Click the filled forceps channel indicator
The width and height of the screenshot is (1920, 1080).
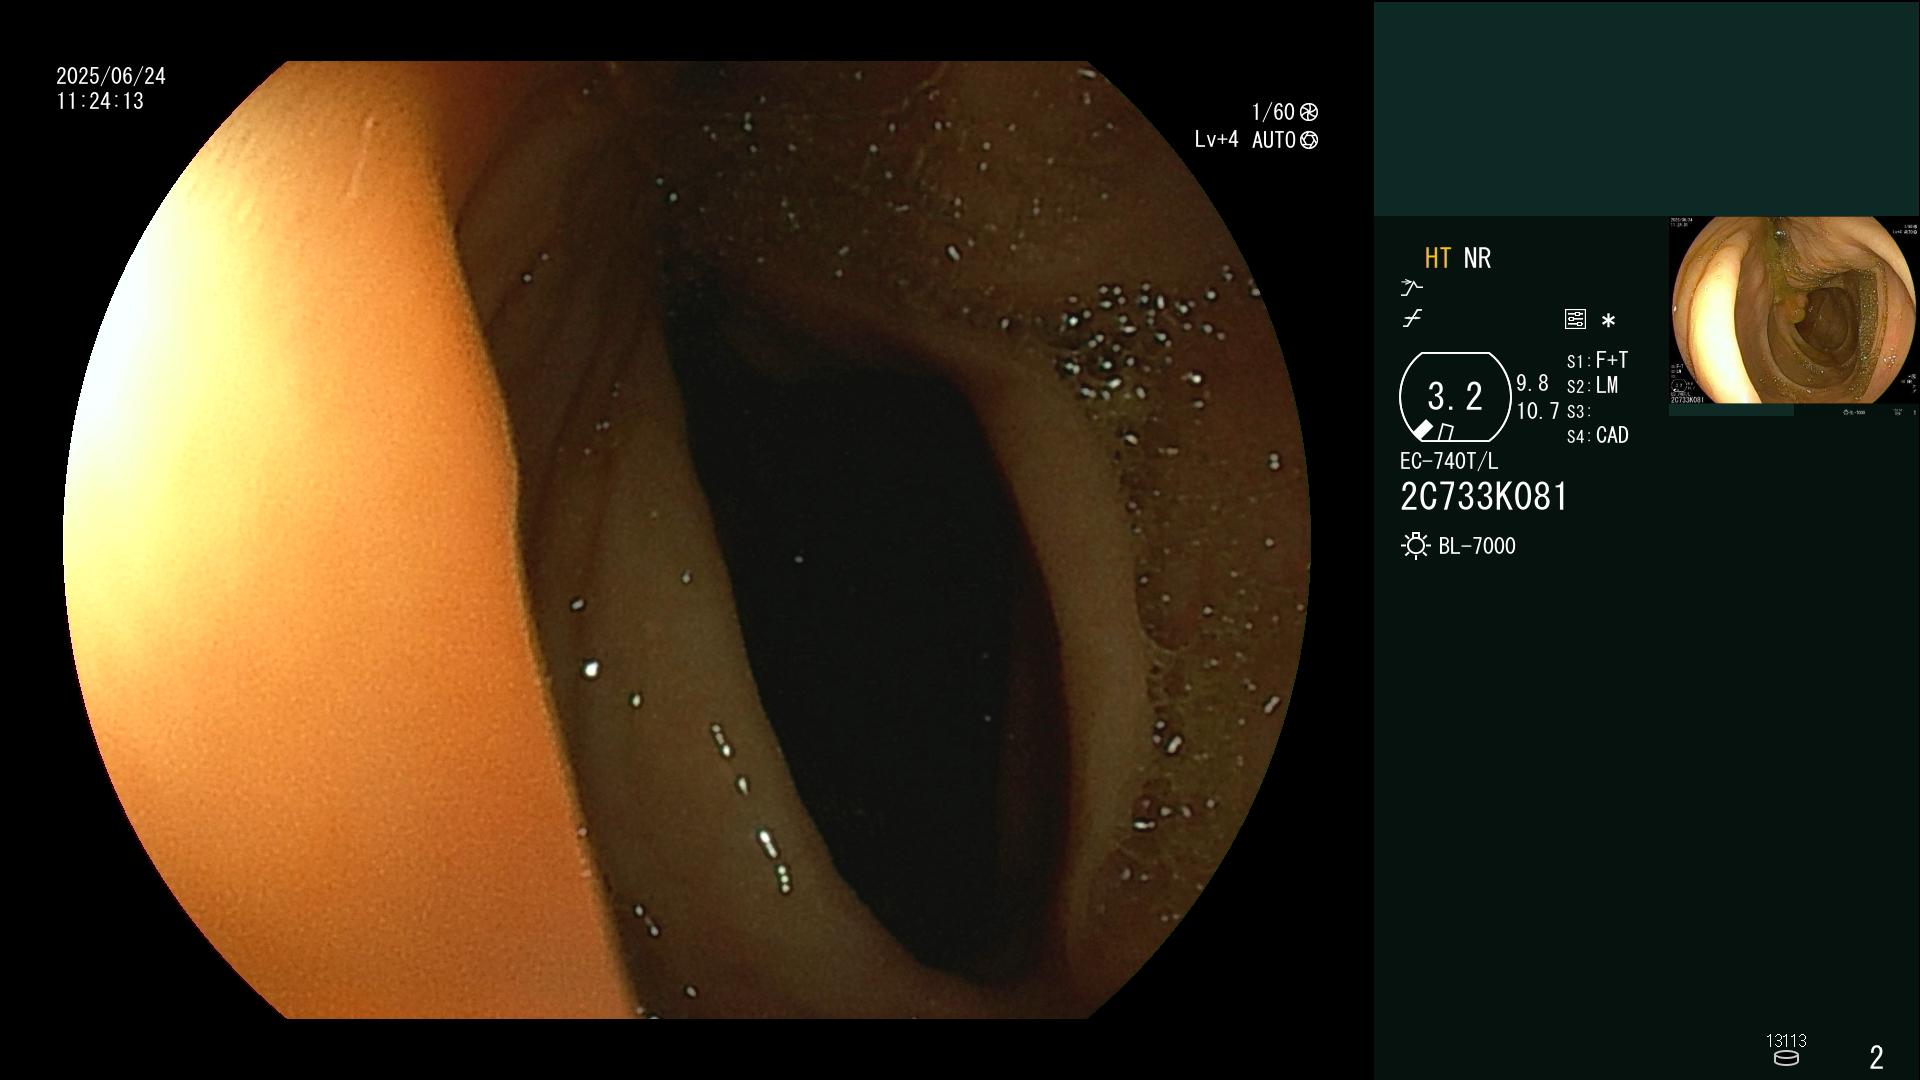[1423, 429]
